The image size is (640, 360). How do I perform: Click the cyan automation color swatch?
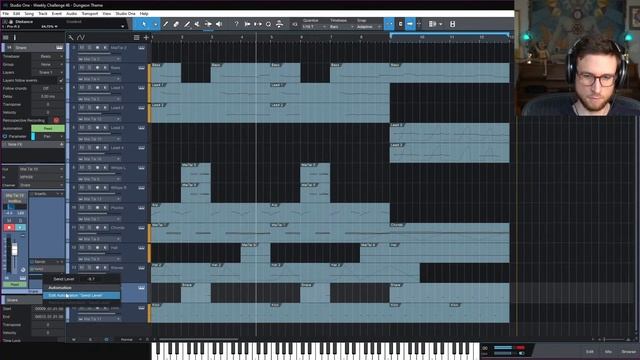(33, 136)
